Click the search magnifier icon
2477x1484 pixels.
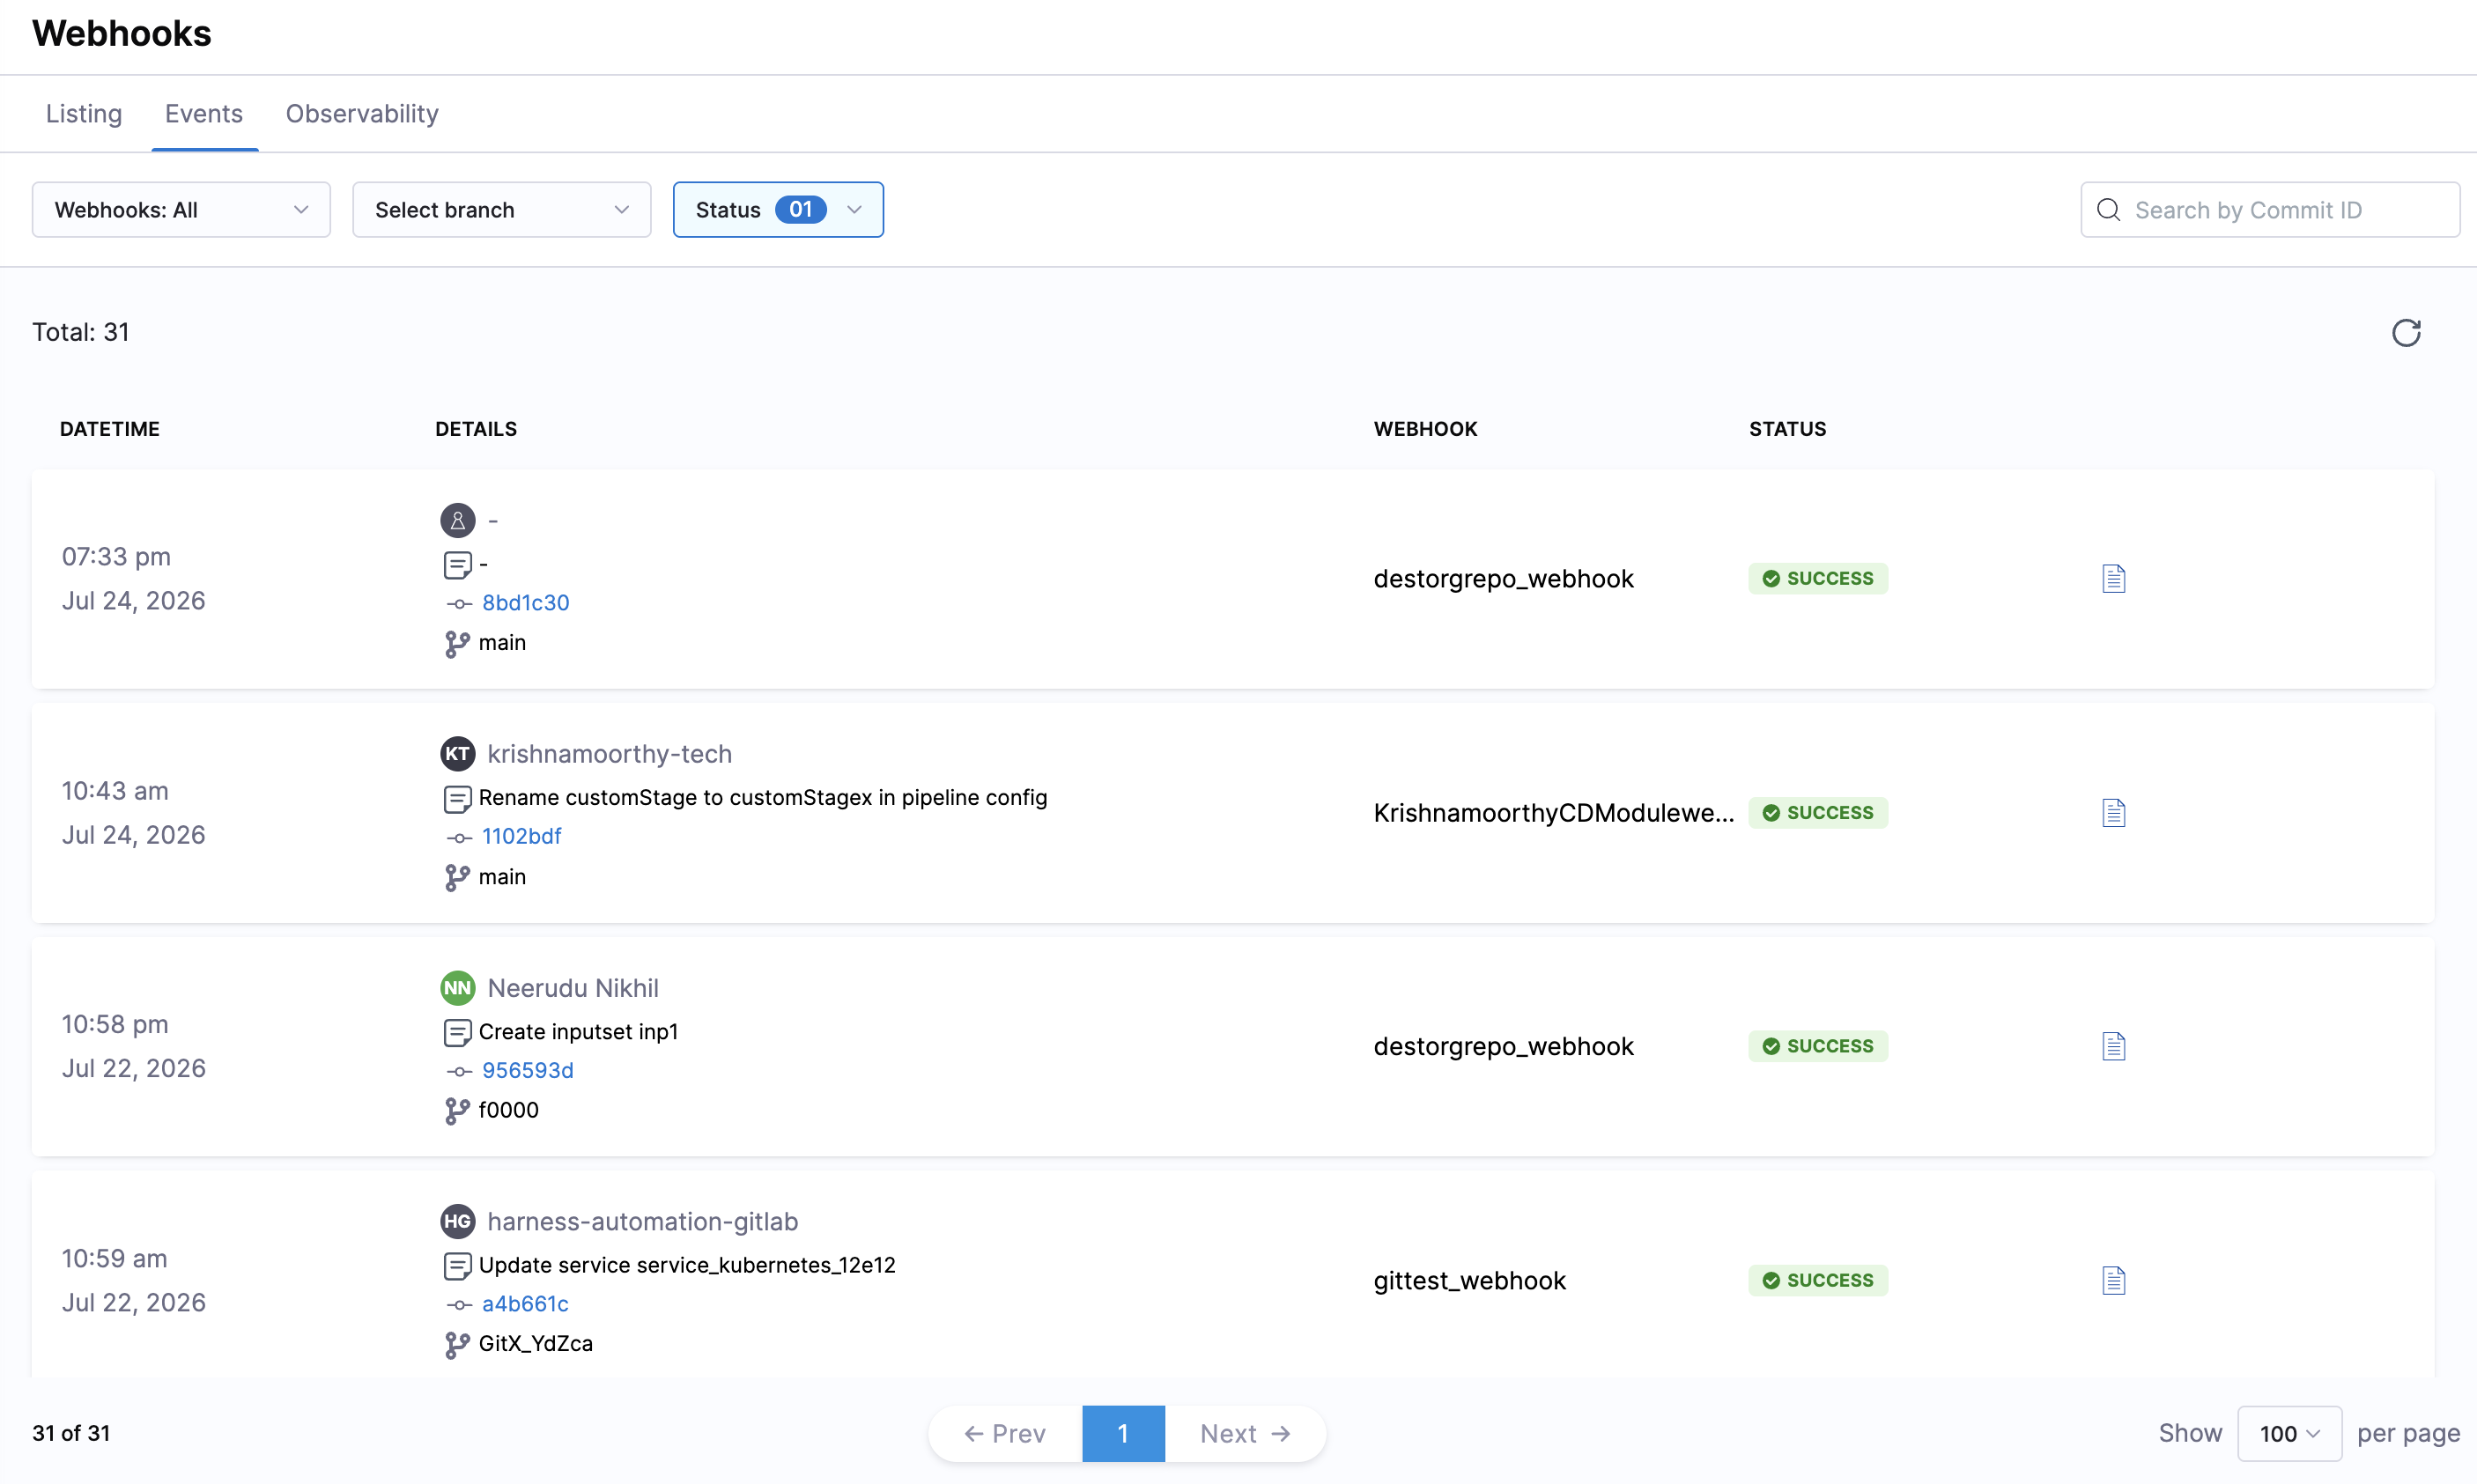coord(2108,210)
